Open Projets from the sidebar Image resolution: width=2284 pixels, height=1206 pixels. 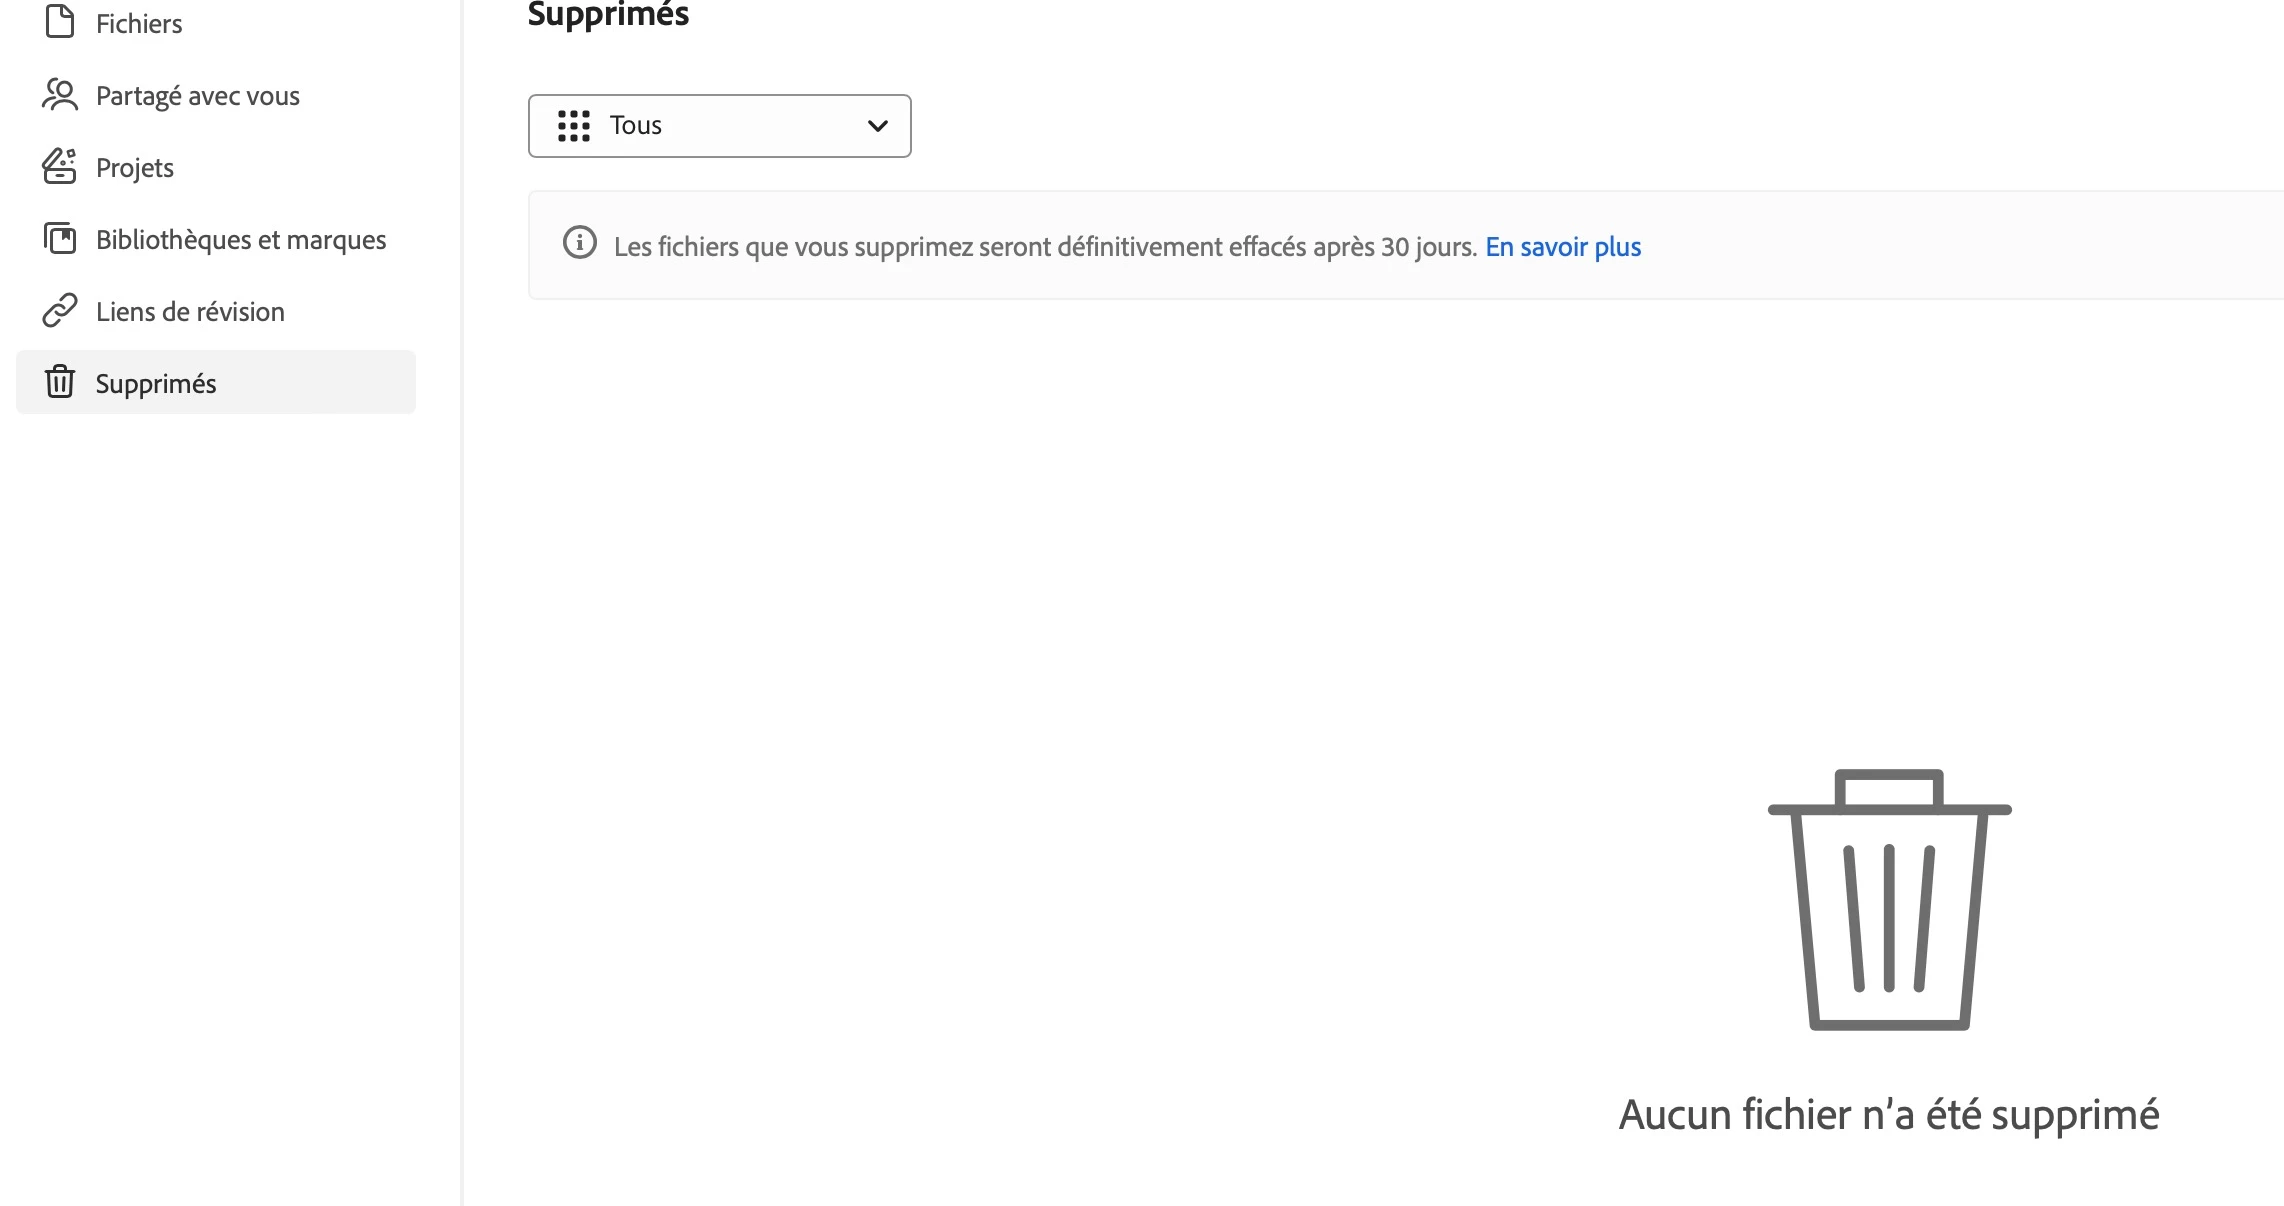pyautogui.click(x=135, y=168)
